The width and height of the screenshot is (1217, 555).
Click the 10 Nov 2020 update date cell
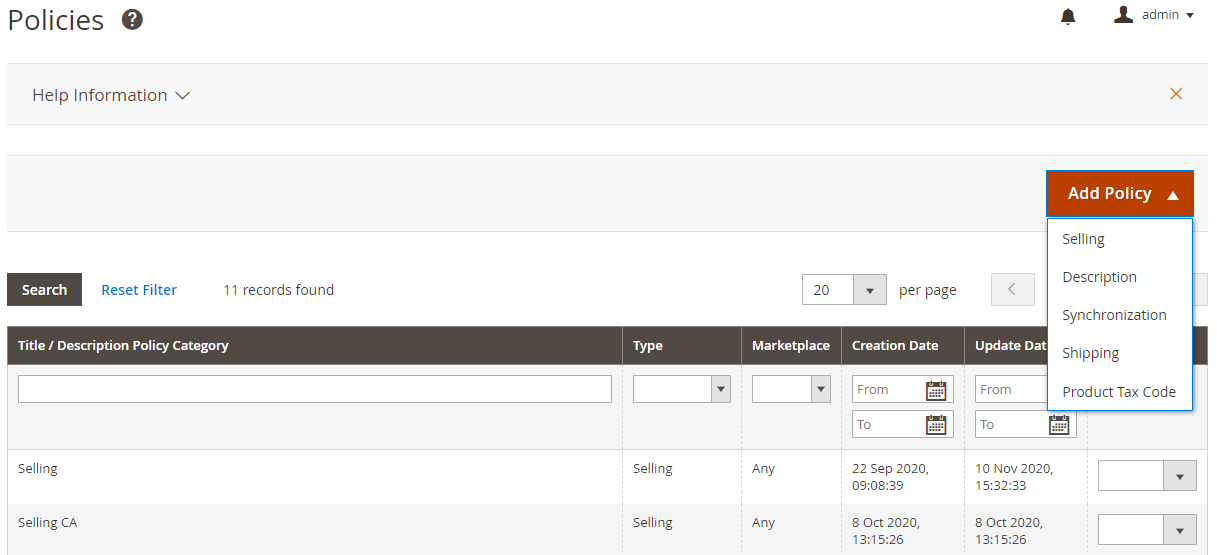click(x=1014, y=477)
